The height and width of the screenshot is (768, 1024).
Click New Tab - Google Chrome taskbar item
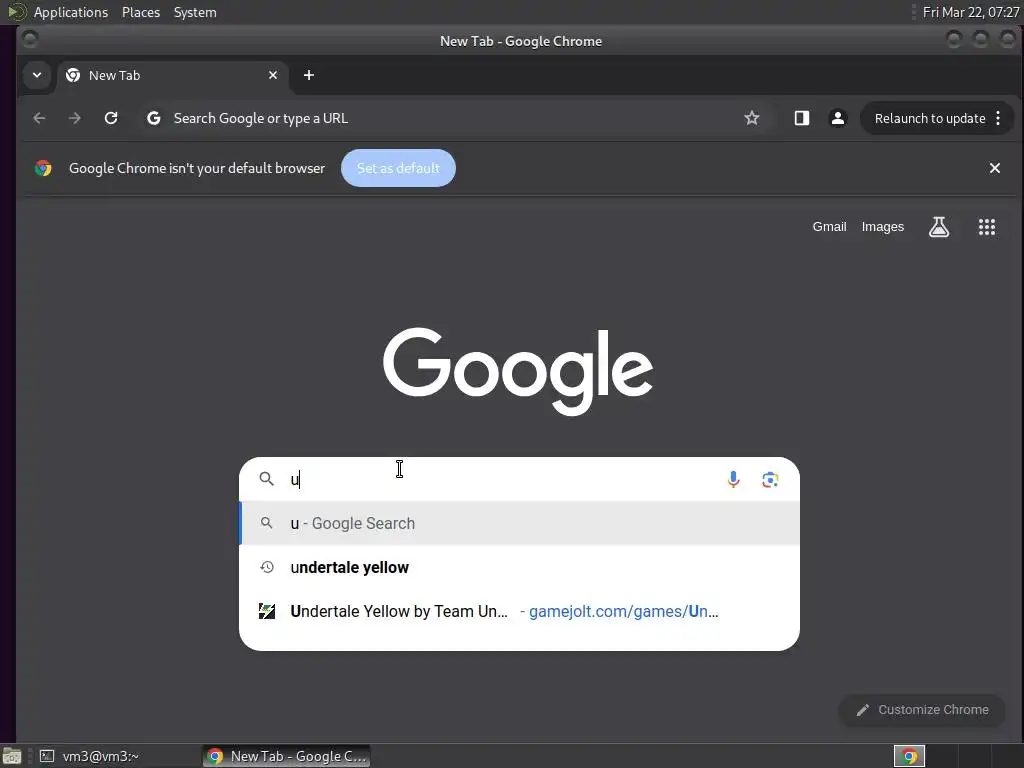click(x=287, y=756)
